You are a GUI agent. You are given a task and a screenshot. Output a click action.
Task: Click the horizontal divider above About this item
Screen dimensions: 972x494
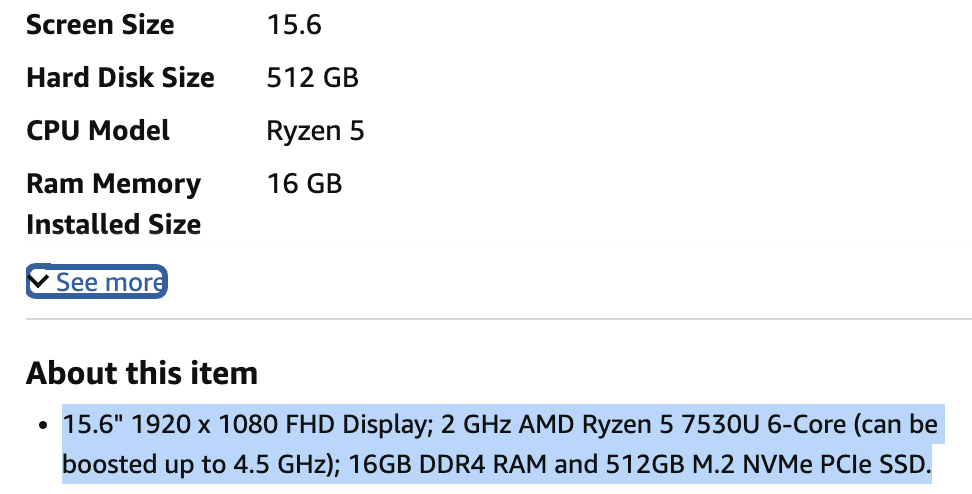pyautogui.click(x=498, y=320)
